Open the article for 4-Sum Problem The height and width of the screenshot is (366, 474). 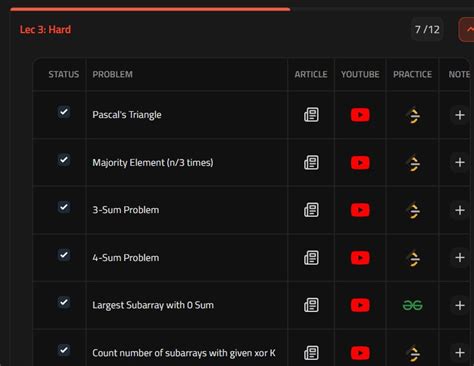[x=311, y=258]
